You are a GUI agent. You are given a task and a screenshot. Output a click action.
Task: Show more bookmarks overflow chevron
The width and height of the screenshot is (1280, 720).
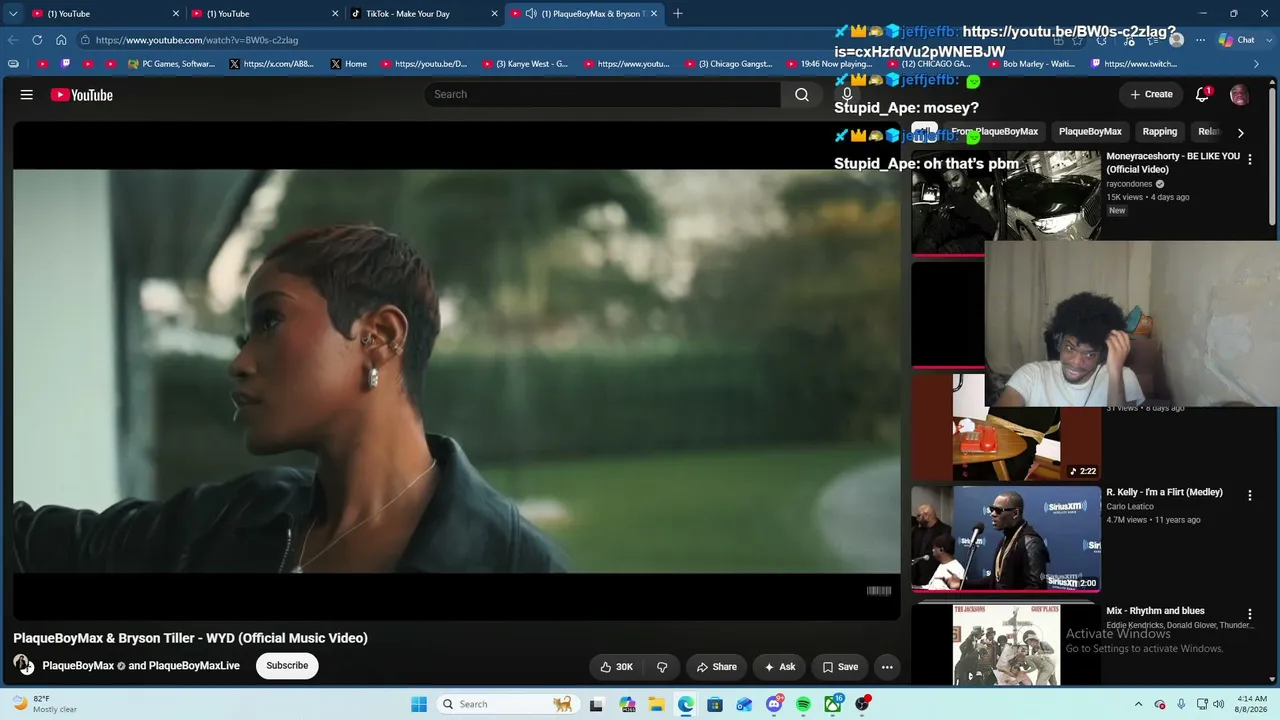[1256, 64]
